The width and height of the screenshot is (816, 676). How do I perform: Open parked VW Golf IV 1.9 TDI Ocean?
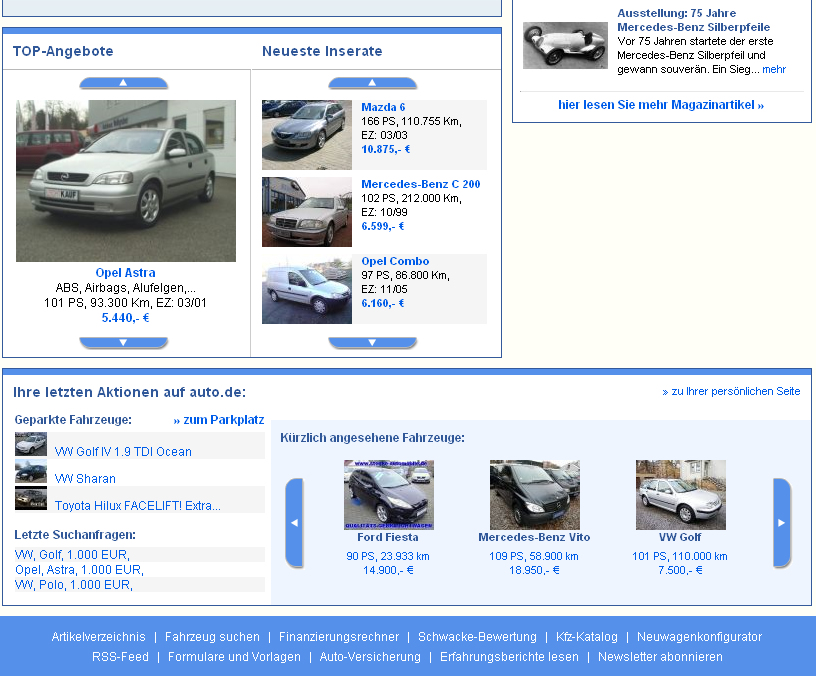[123, 452]
